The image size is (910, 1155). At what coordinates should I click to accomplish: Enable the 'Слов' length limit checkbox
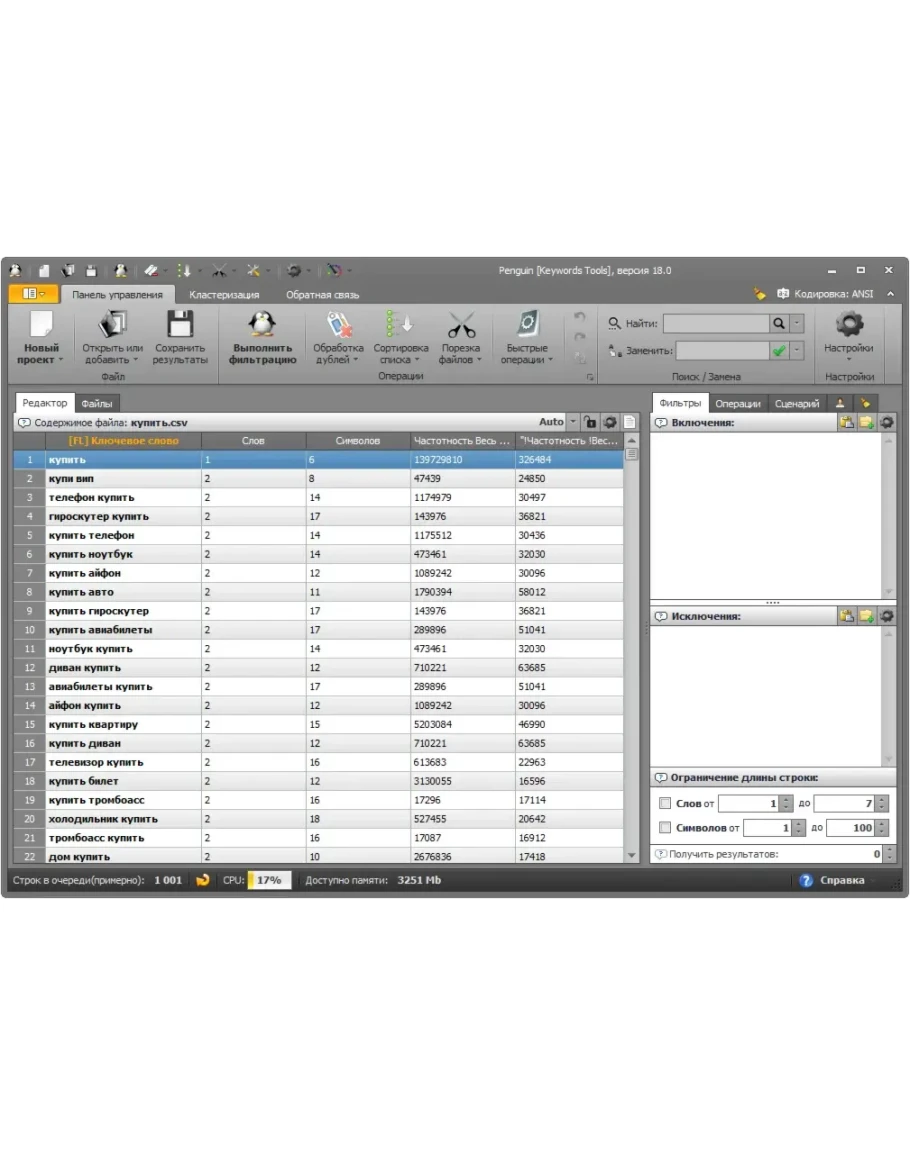[x=665, y=803]
